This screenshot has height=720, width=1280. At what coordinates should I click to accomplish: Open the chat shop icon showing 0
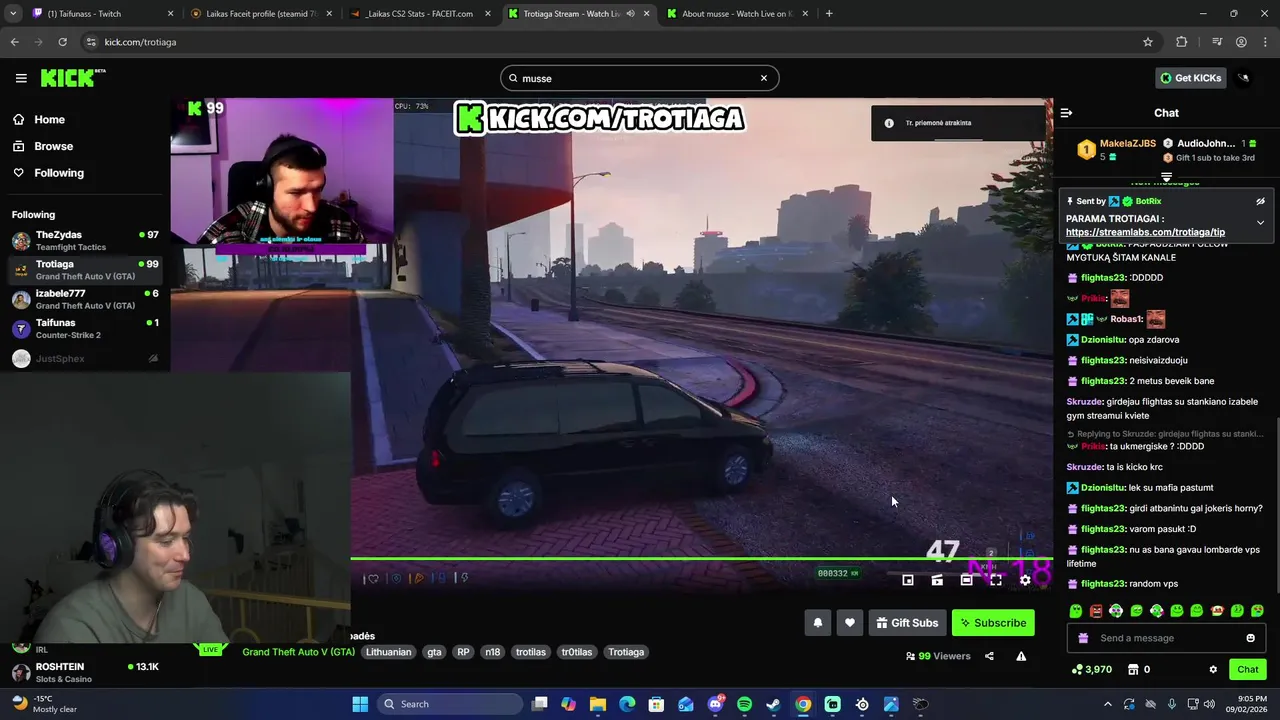[x=1139, y=669]
